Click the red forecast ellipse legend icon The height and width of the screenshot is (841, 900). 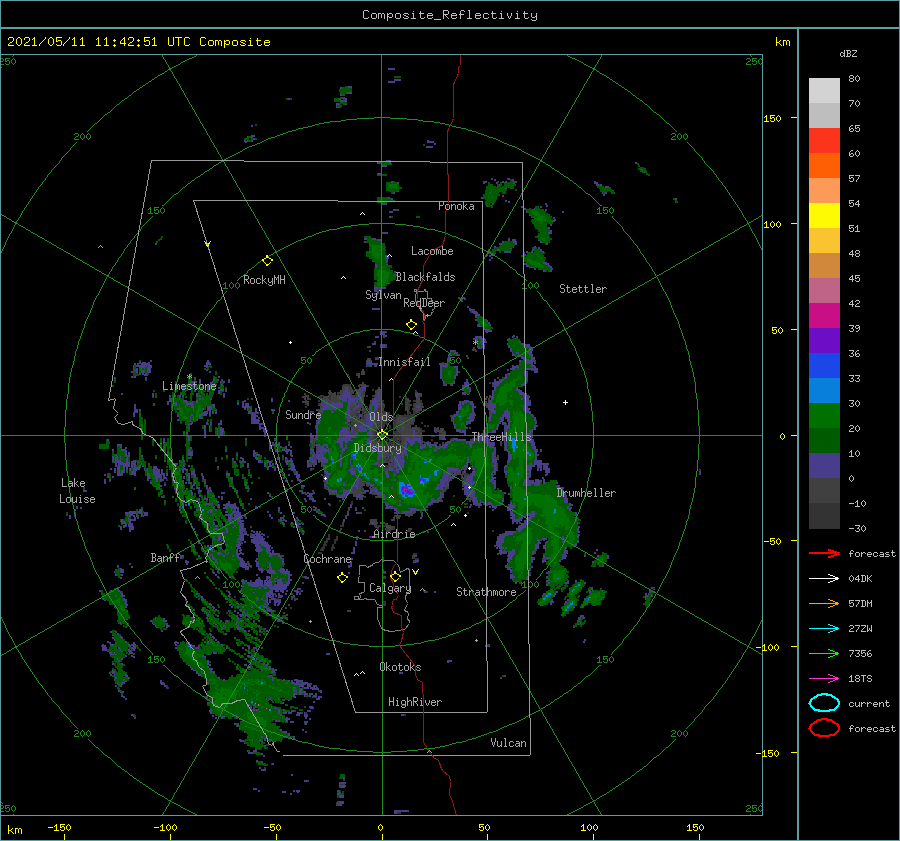tap(824, 728)
